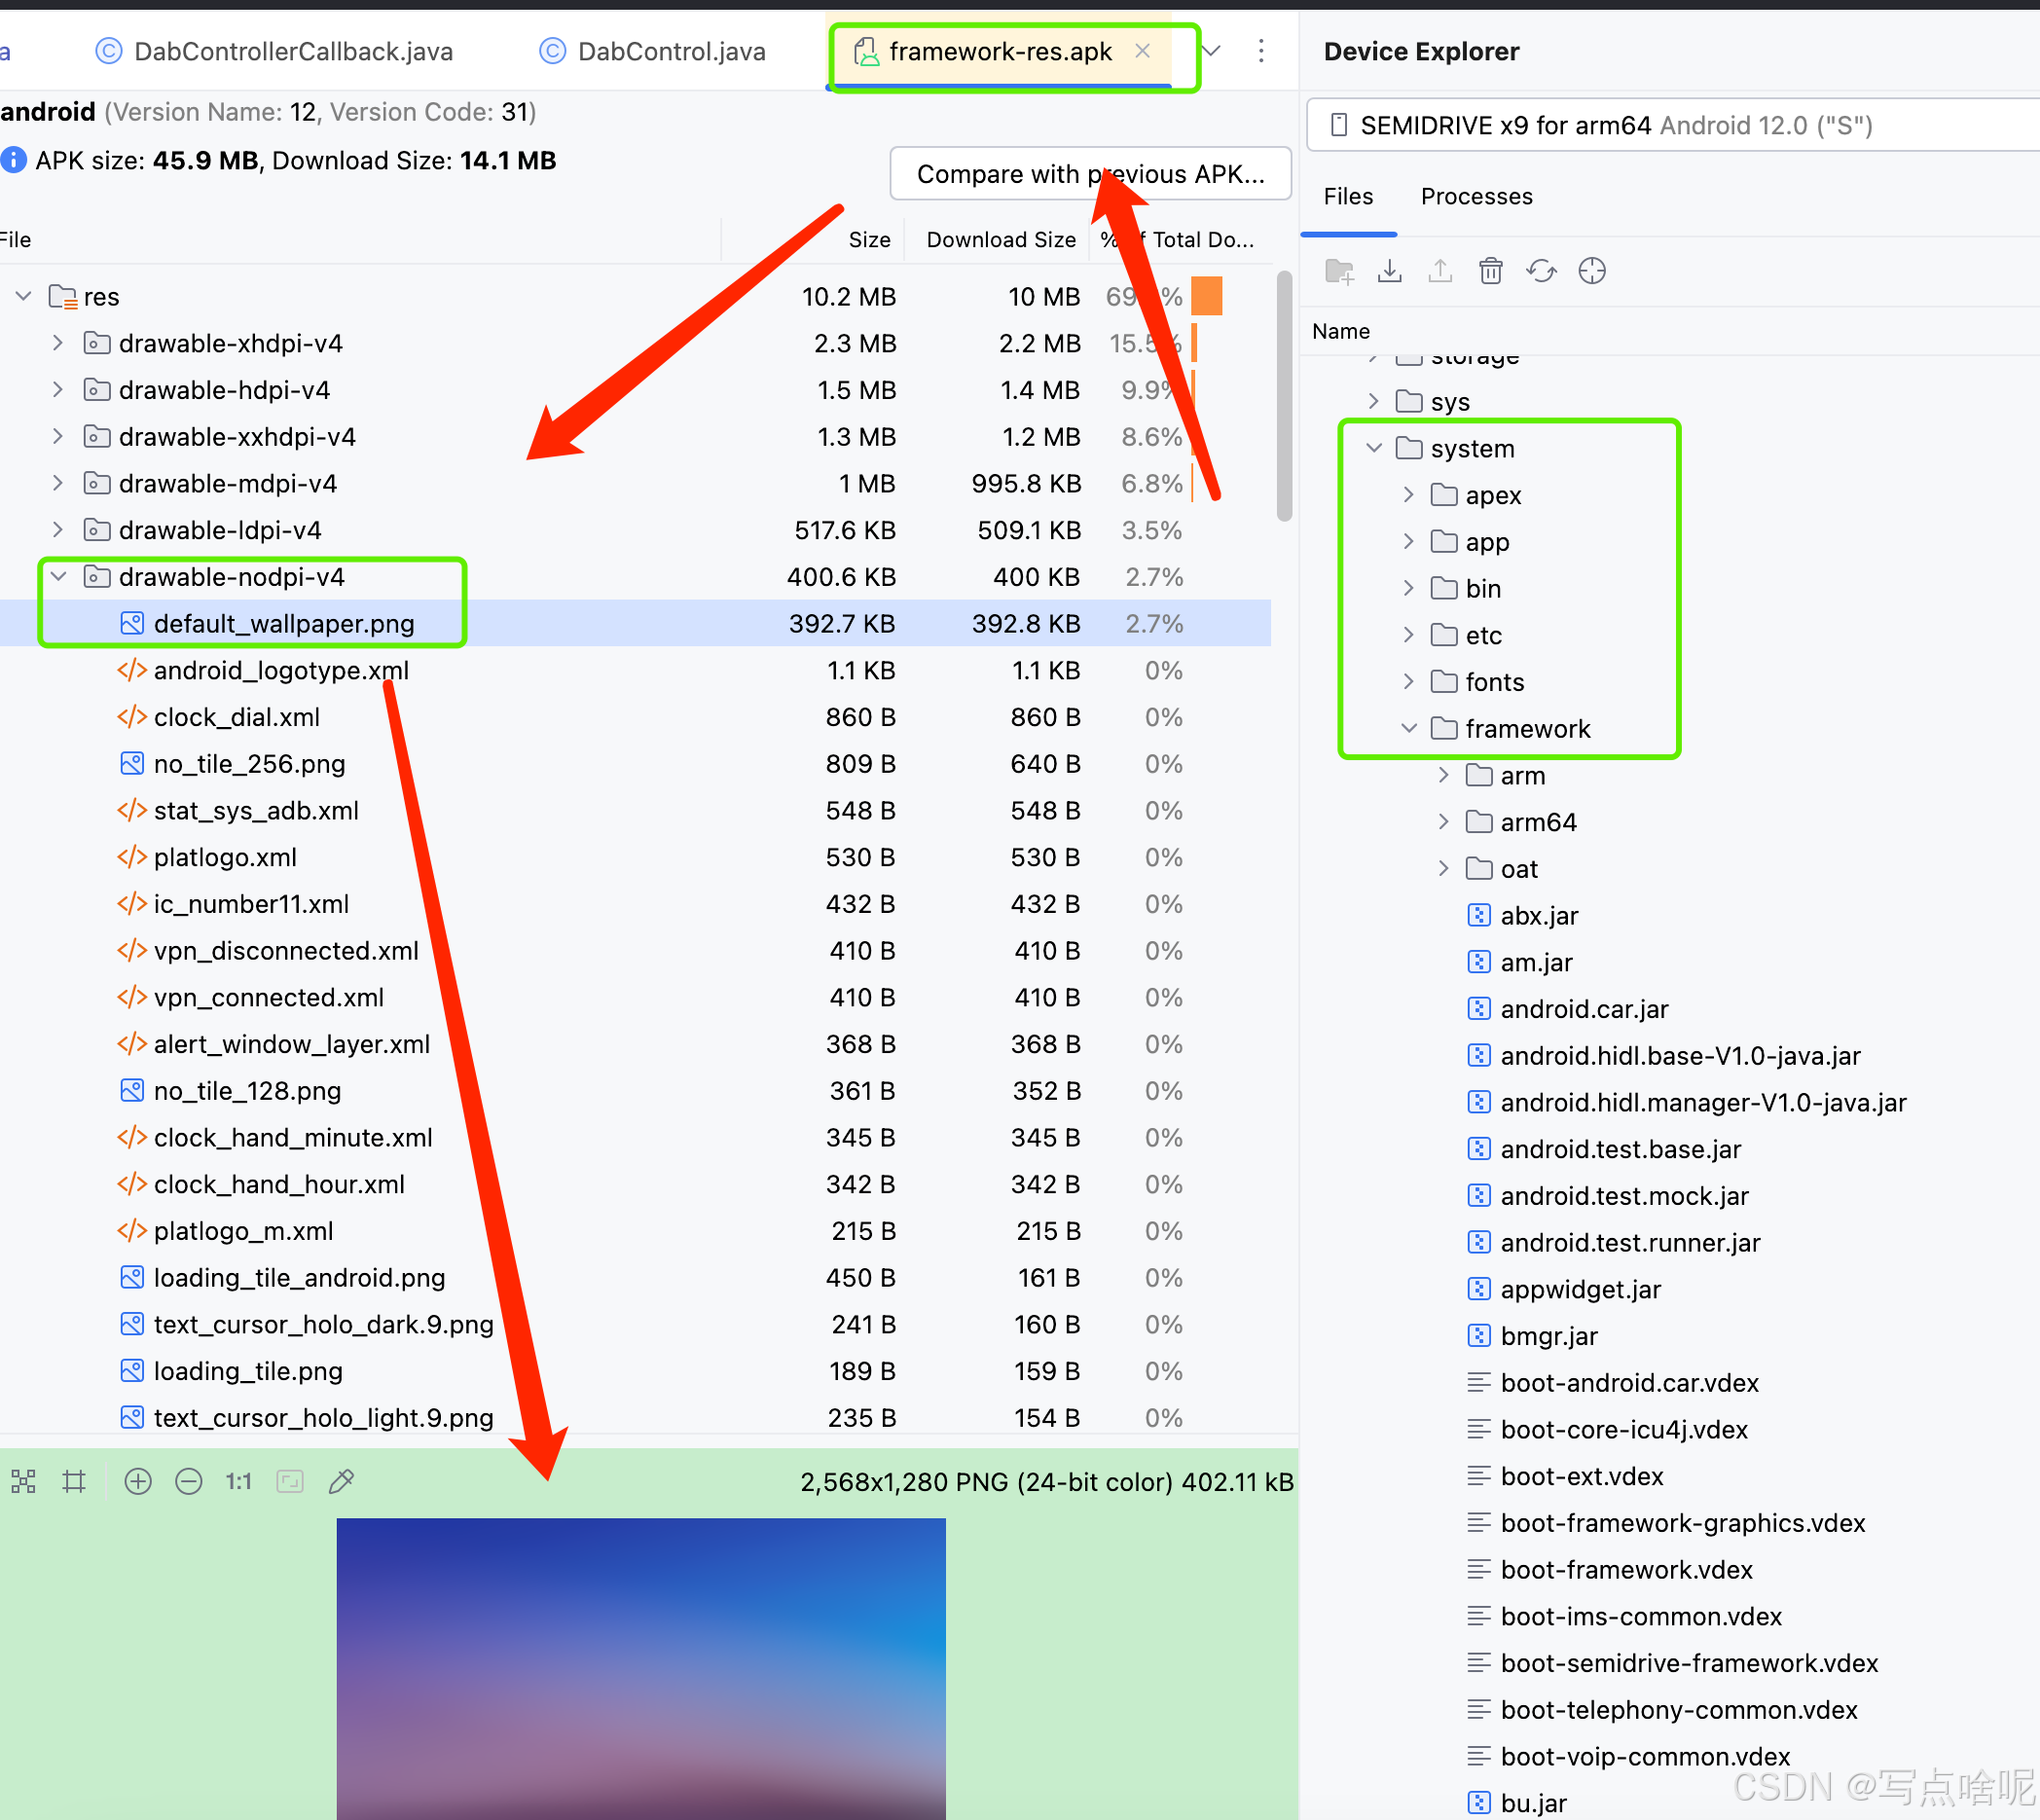Click the download file icon in Device Explorer
Screen dimensions: 2040x1820
[1389, 271]
